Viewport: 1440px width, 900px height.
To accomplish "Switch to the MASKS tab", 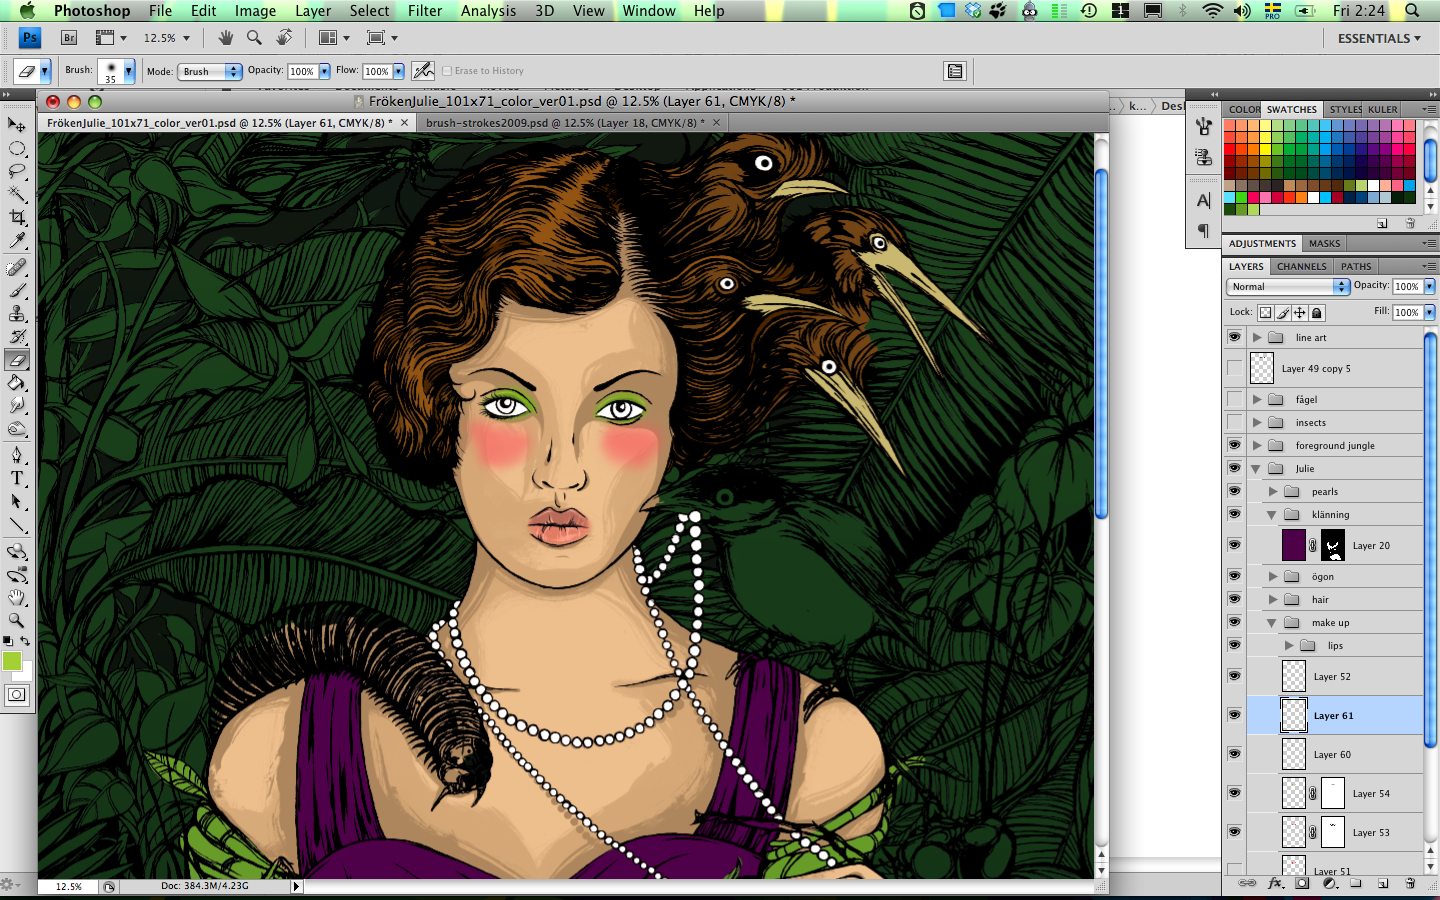I will pos(1324,243).
